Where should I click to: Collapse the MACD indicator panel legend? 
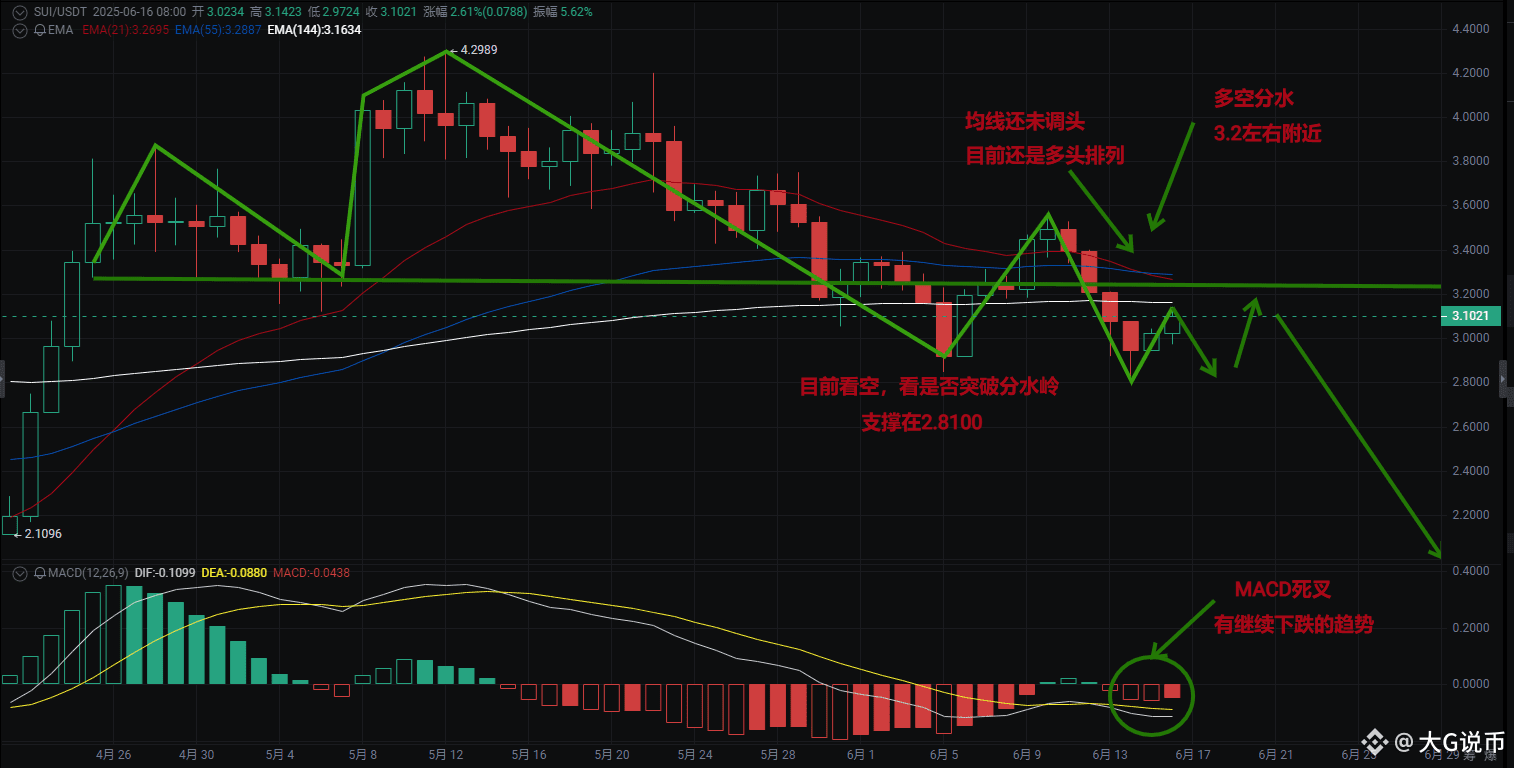(x=19, y=573)
